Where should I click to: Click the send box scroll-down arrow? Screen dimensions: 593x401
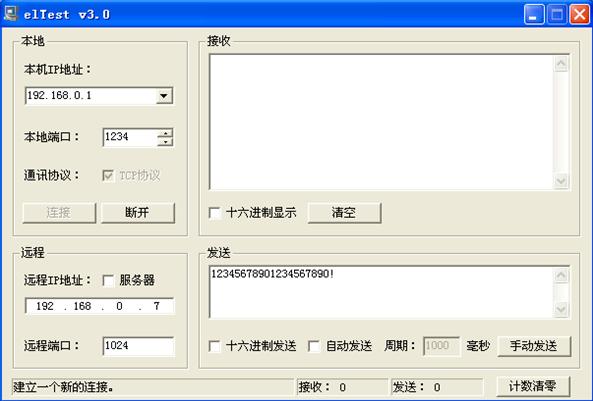coord(561,310)
